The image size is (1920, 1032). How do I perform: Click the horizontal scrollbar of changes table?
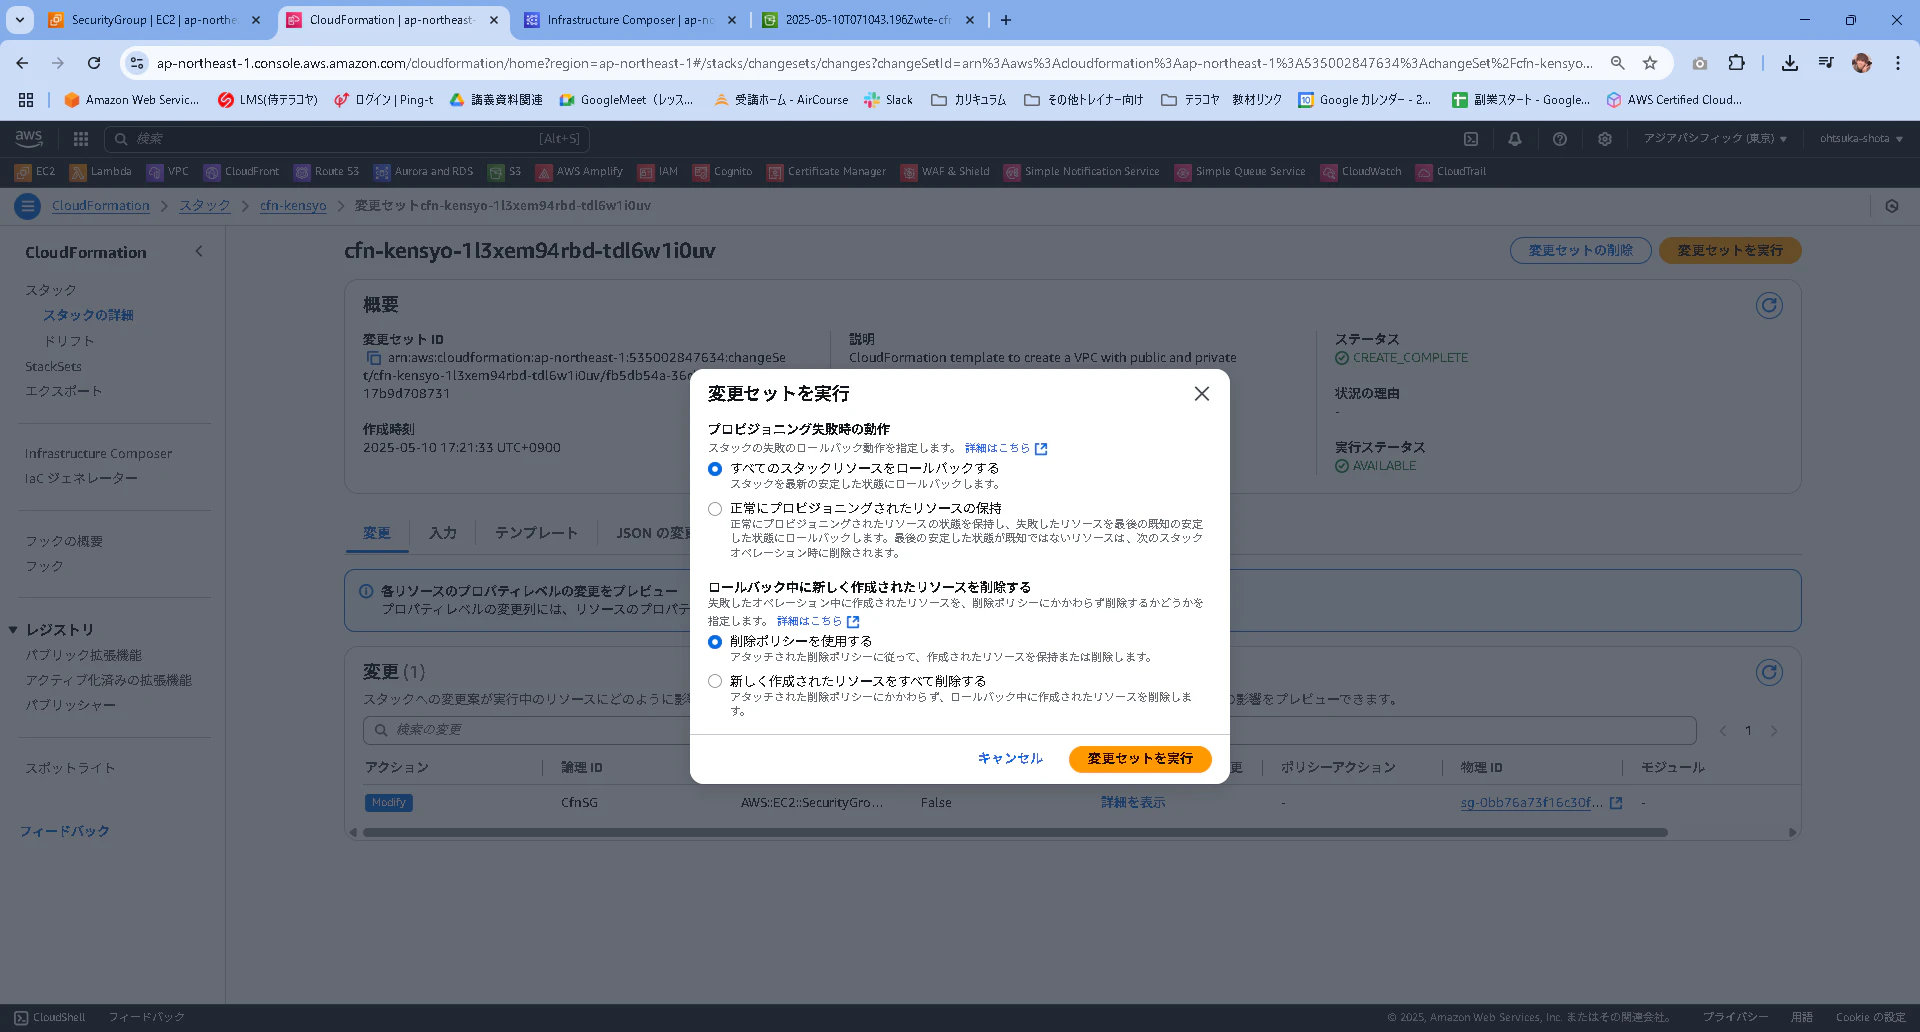(x=1015, y=832)
